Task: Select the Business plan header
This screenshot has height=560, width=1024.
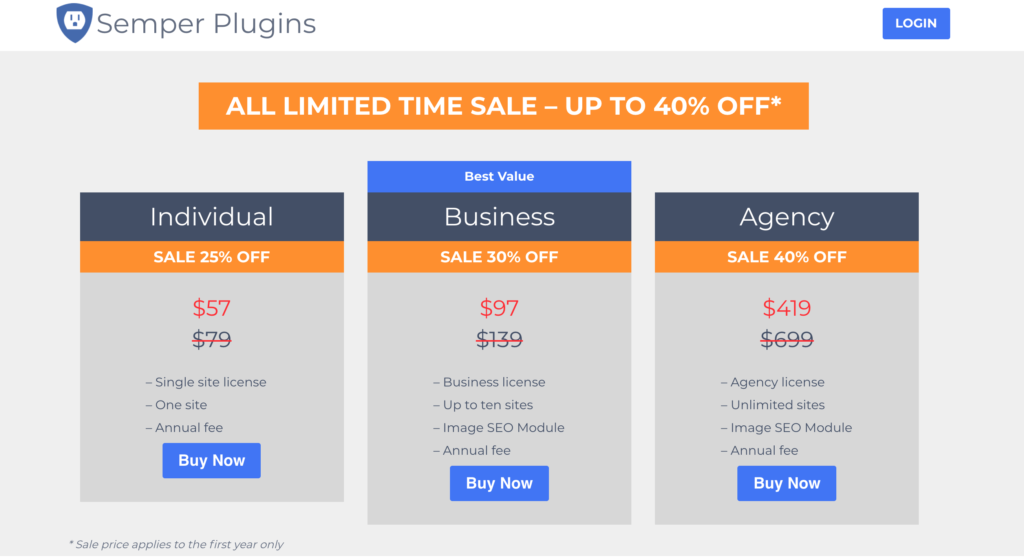Action: click(499, 217)
